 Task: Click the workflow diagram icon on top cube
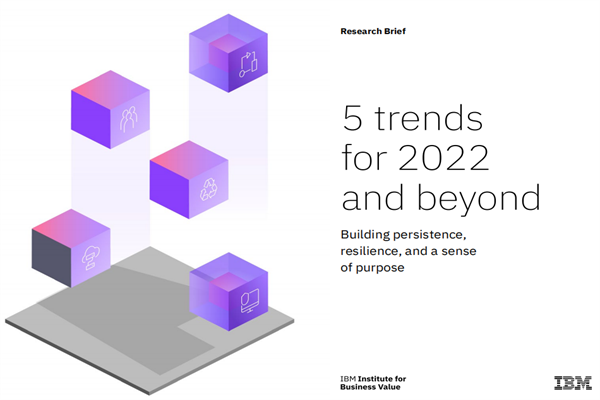[248, 64]
